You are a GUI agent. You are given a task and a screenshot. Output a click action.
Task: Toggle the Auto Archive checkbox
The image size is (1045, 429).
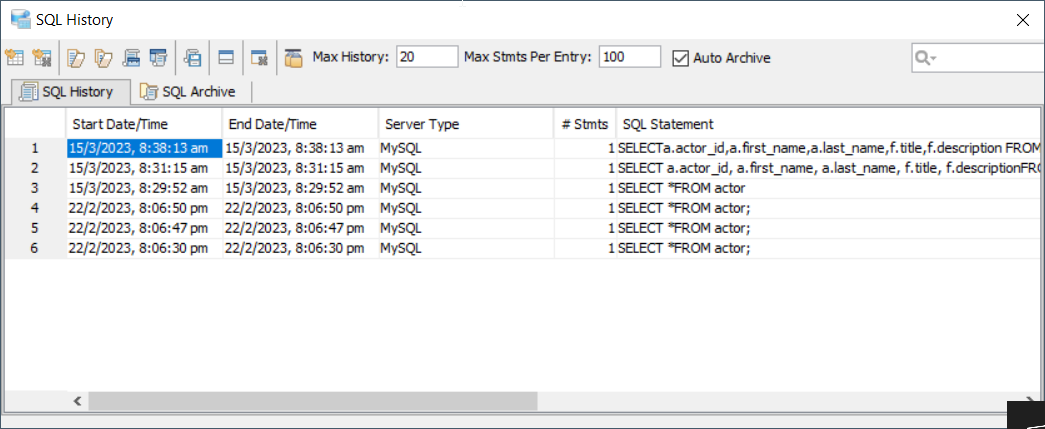click(681, 58)
